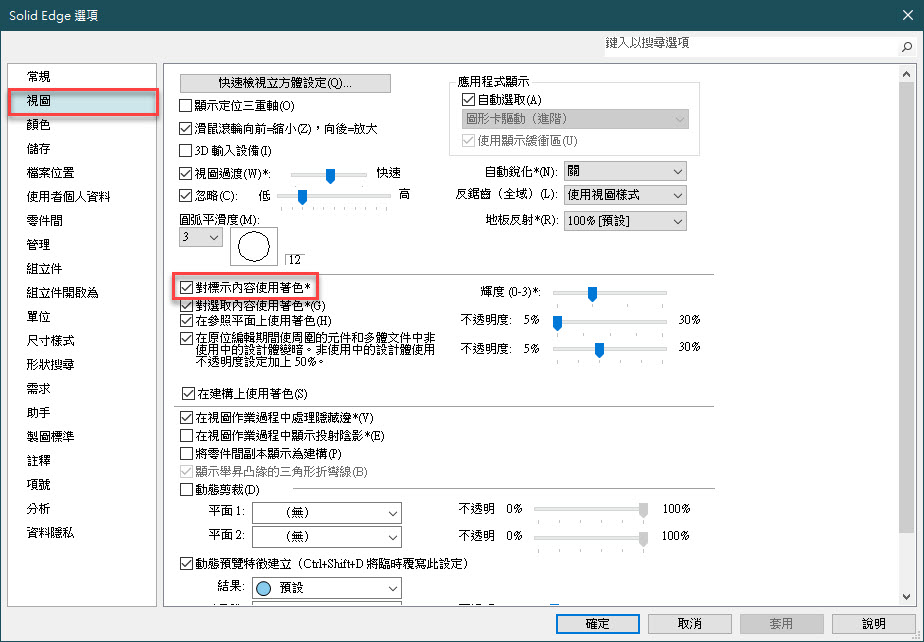Click the 視圖過渡 speed slider

[x=329, y=175]
